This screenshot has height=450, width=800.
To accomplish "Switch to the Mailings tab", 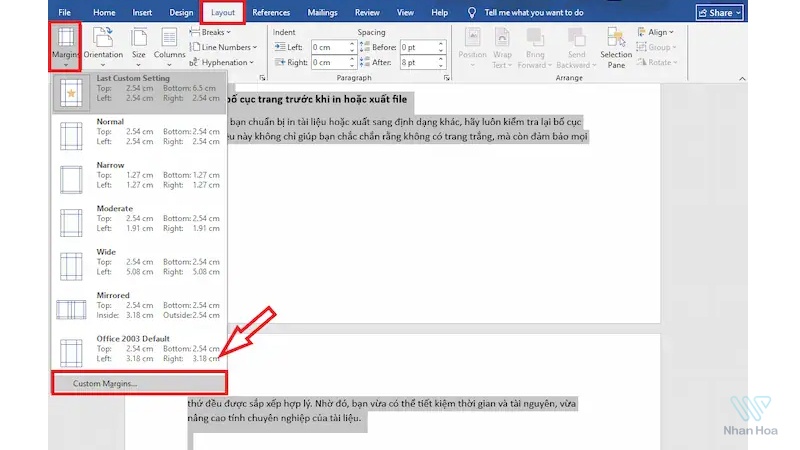I will pyautogui.click(x=322, y=12).
